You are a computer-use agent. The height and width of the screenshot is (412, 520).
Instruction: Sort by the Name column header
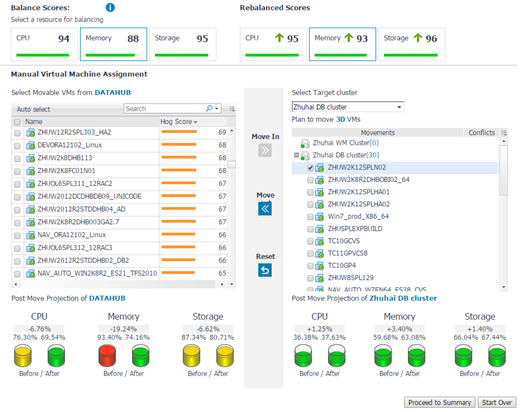pyautogui.click(x=34, y=122)
